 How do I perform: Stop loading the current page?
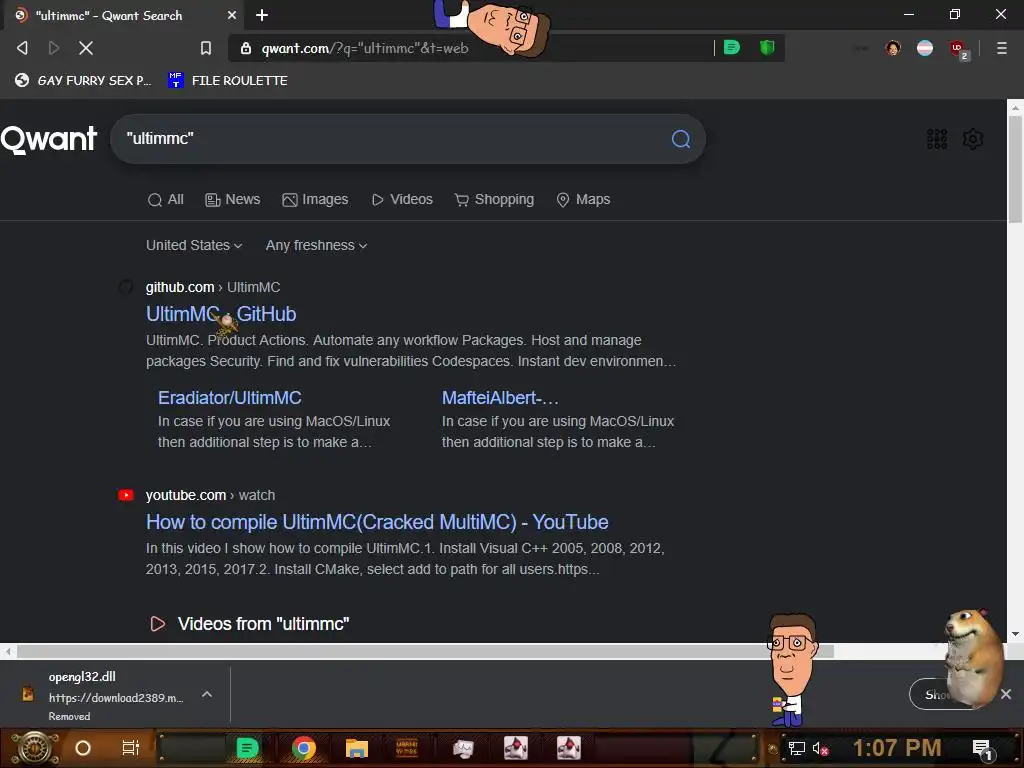86,48
